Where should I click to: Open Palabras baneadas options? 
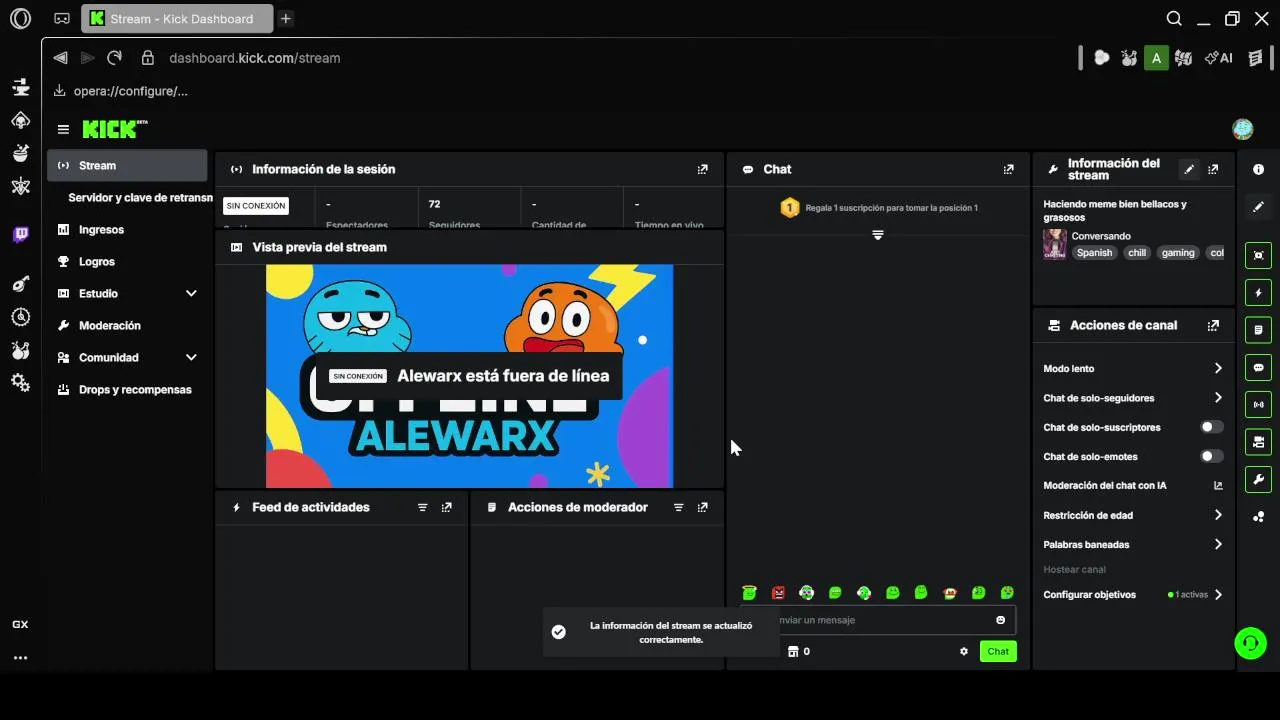pyautogui.click(x=1133, y=544)
